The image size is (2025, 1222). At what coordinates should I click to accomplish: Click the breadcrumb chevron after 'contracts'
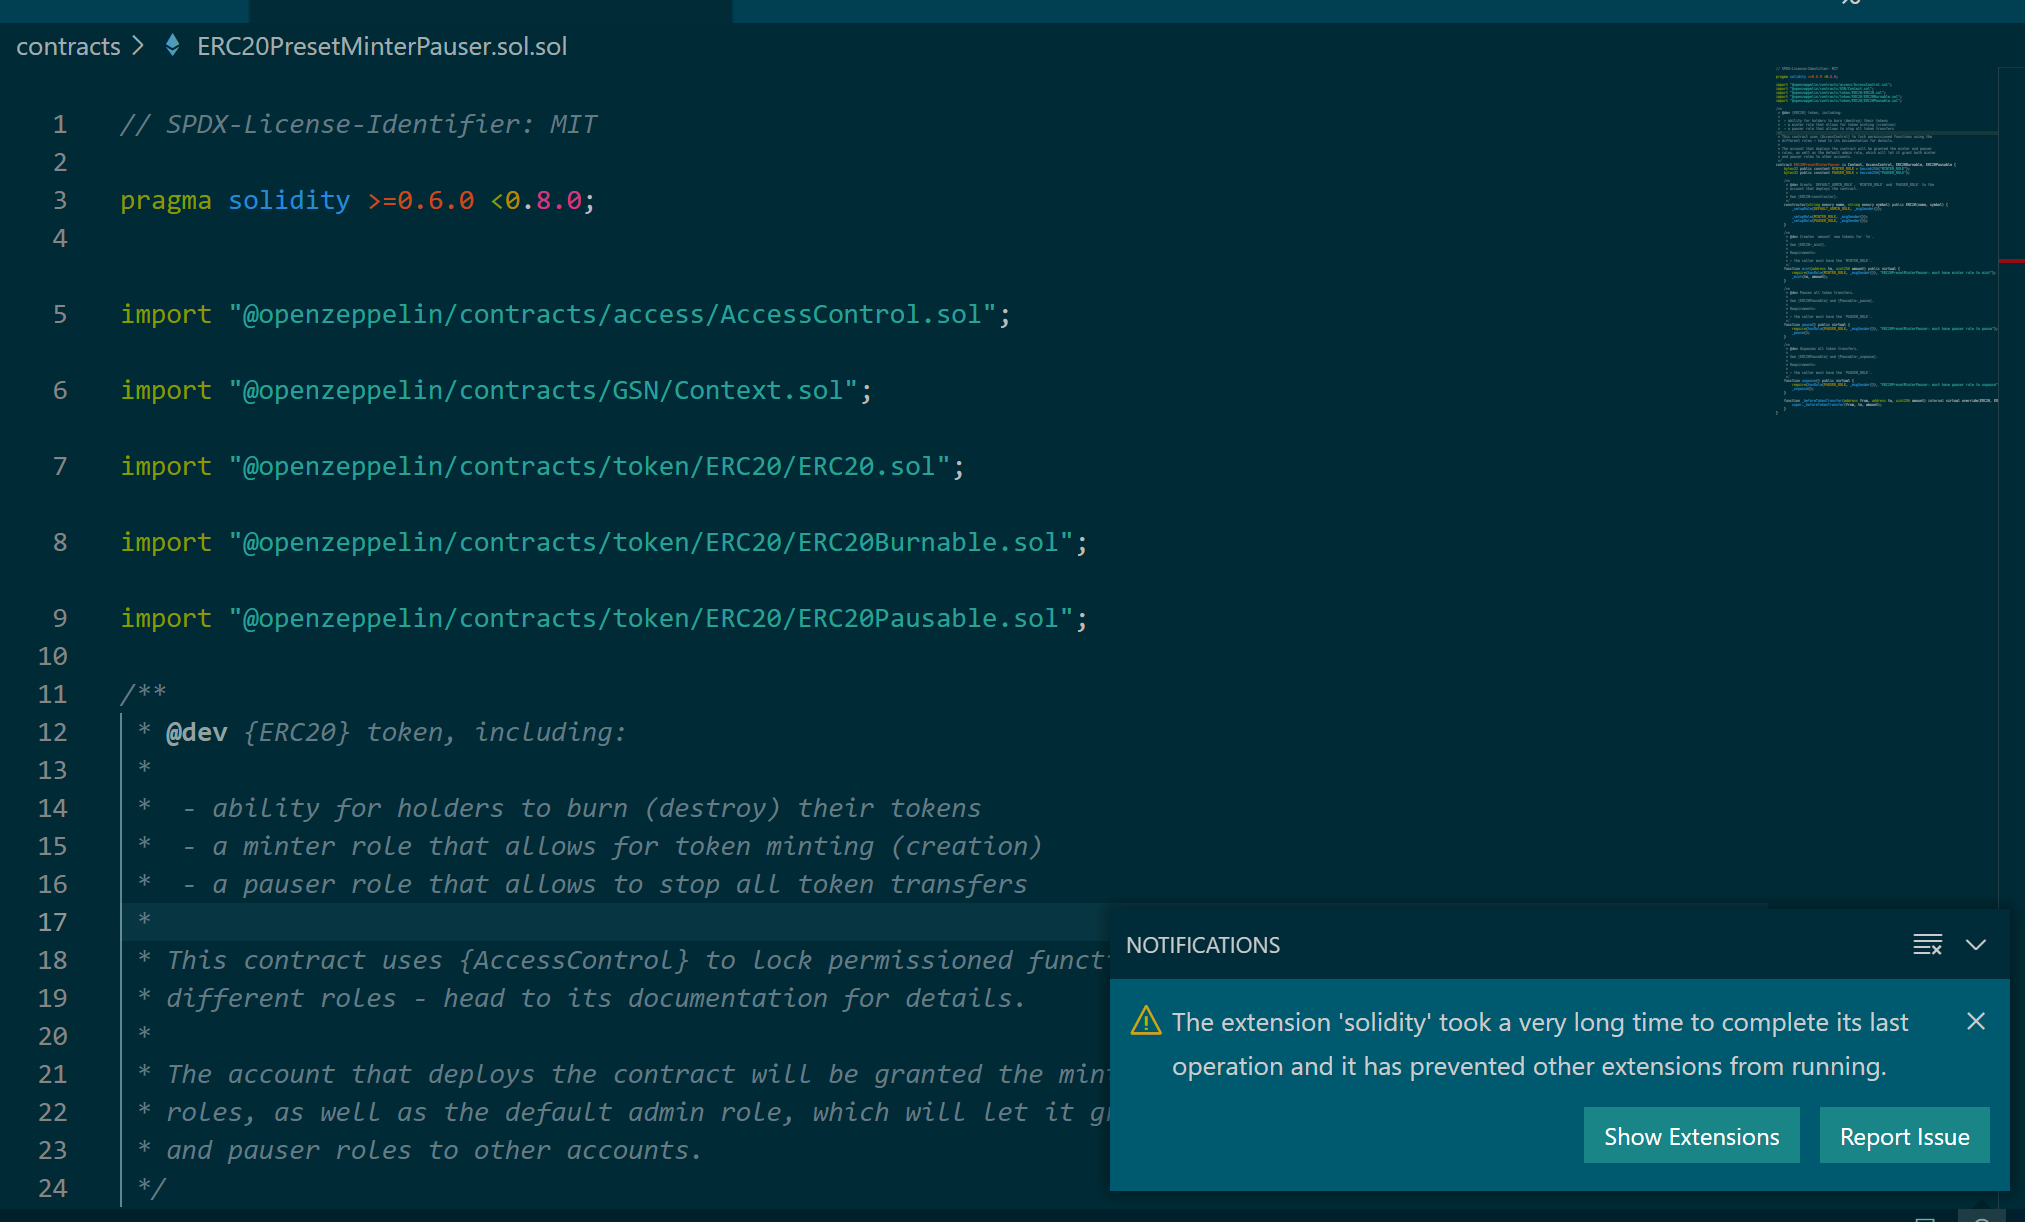(x=138, y=46)
